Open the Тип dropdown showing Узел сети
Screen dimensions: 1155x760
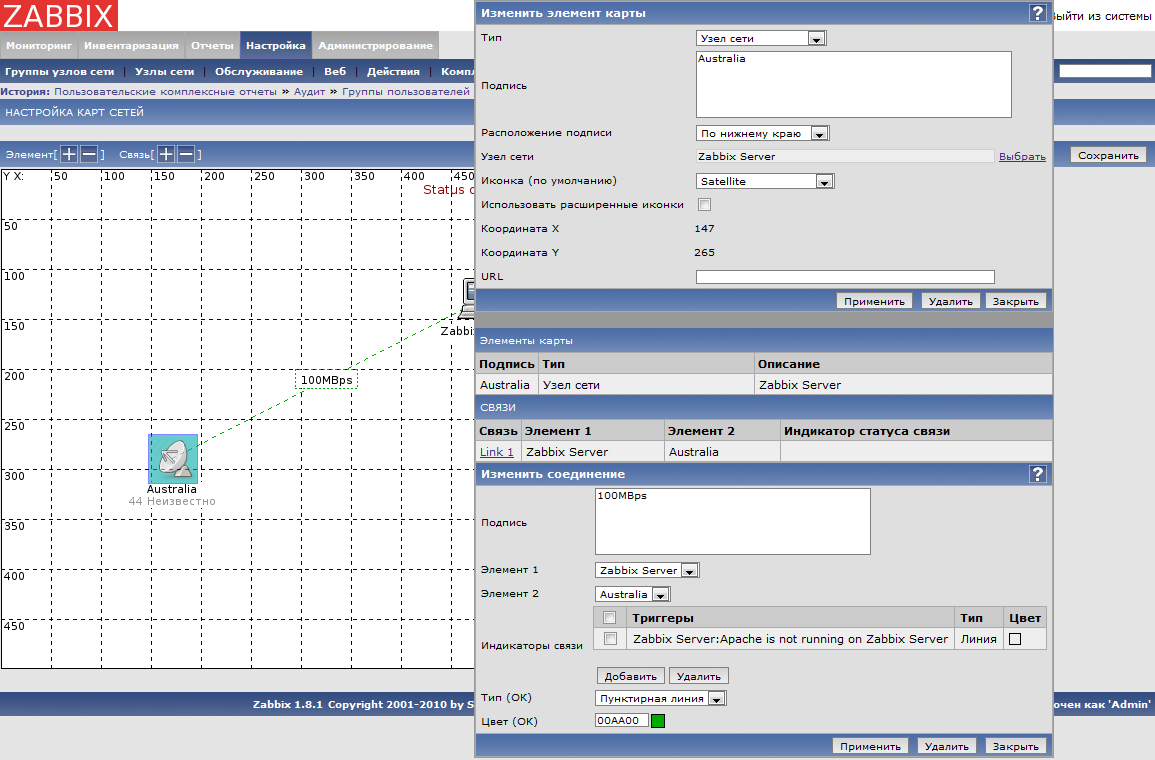761,38
